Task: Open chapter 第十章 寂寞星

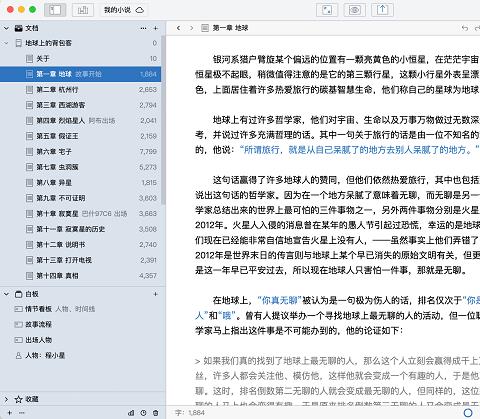Action: point(80,214)
